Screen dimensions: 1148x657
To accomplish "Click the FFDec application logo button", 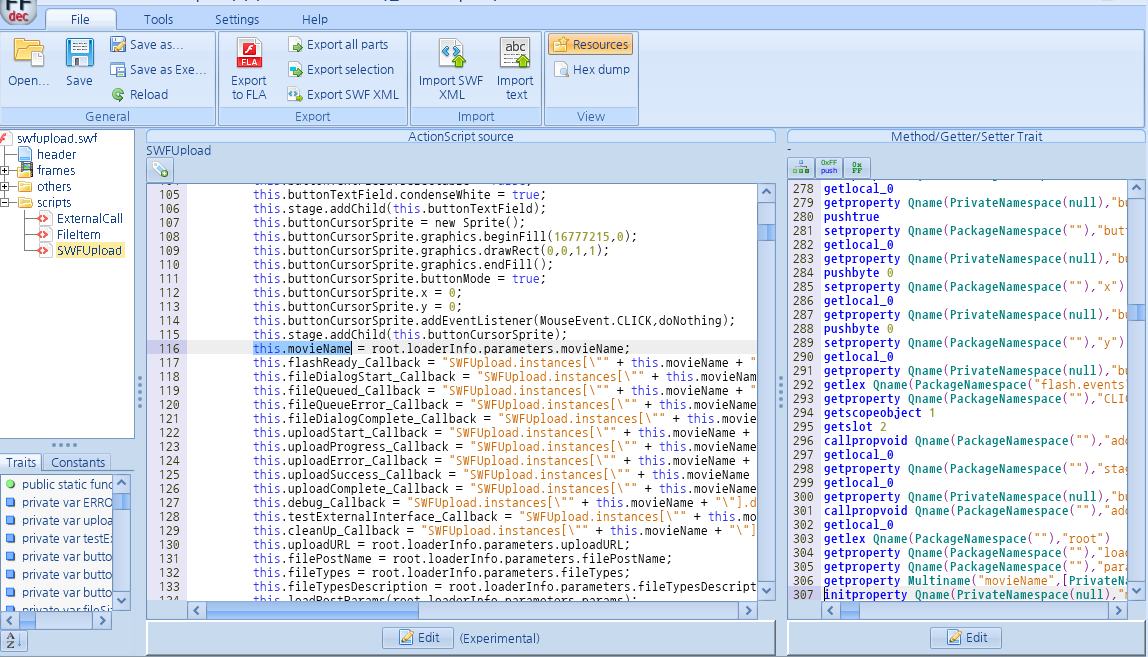I will (18, 10).
